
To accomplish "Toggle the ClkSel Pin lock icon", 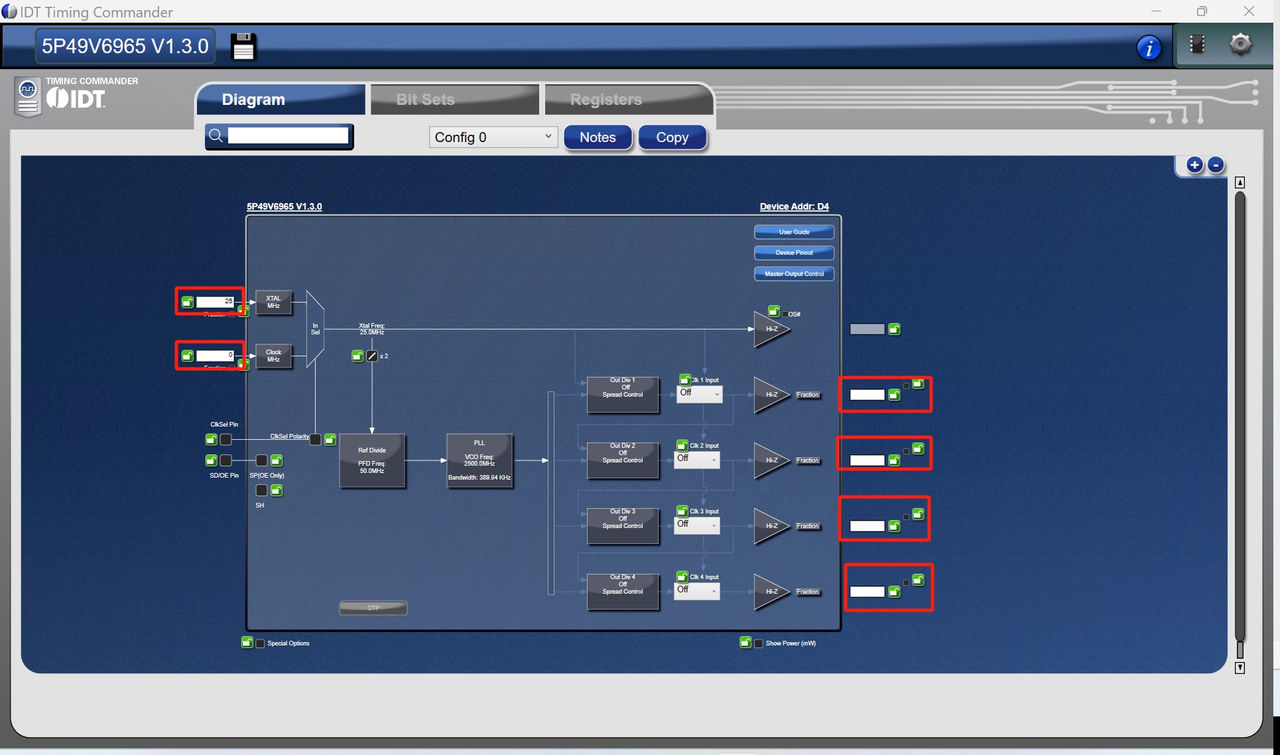I will (x=211, y=439).
